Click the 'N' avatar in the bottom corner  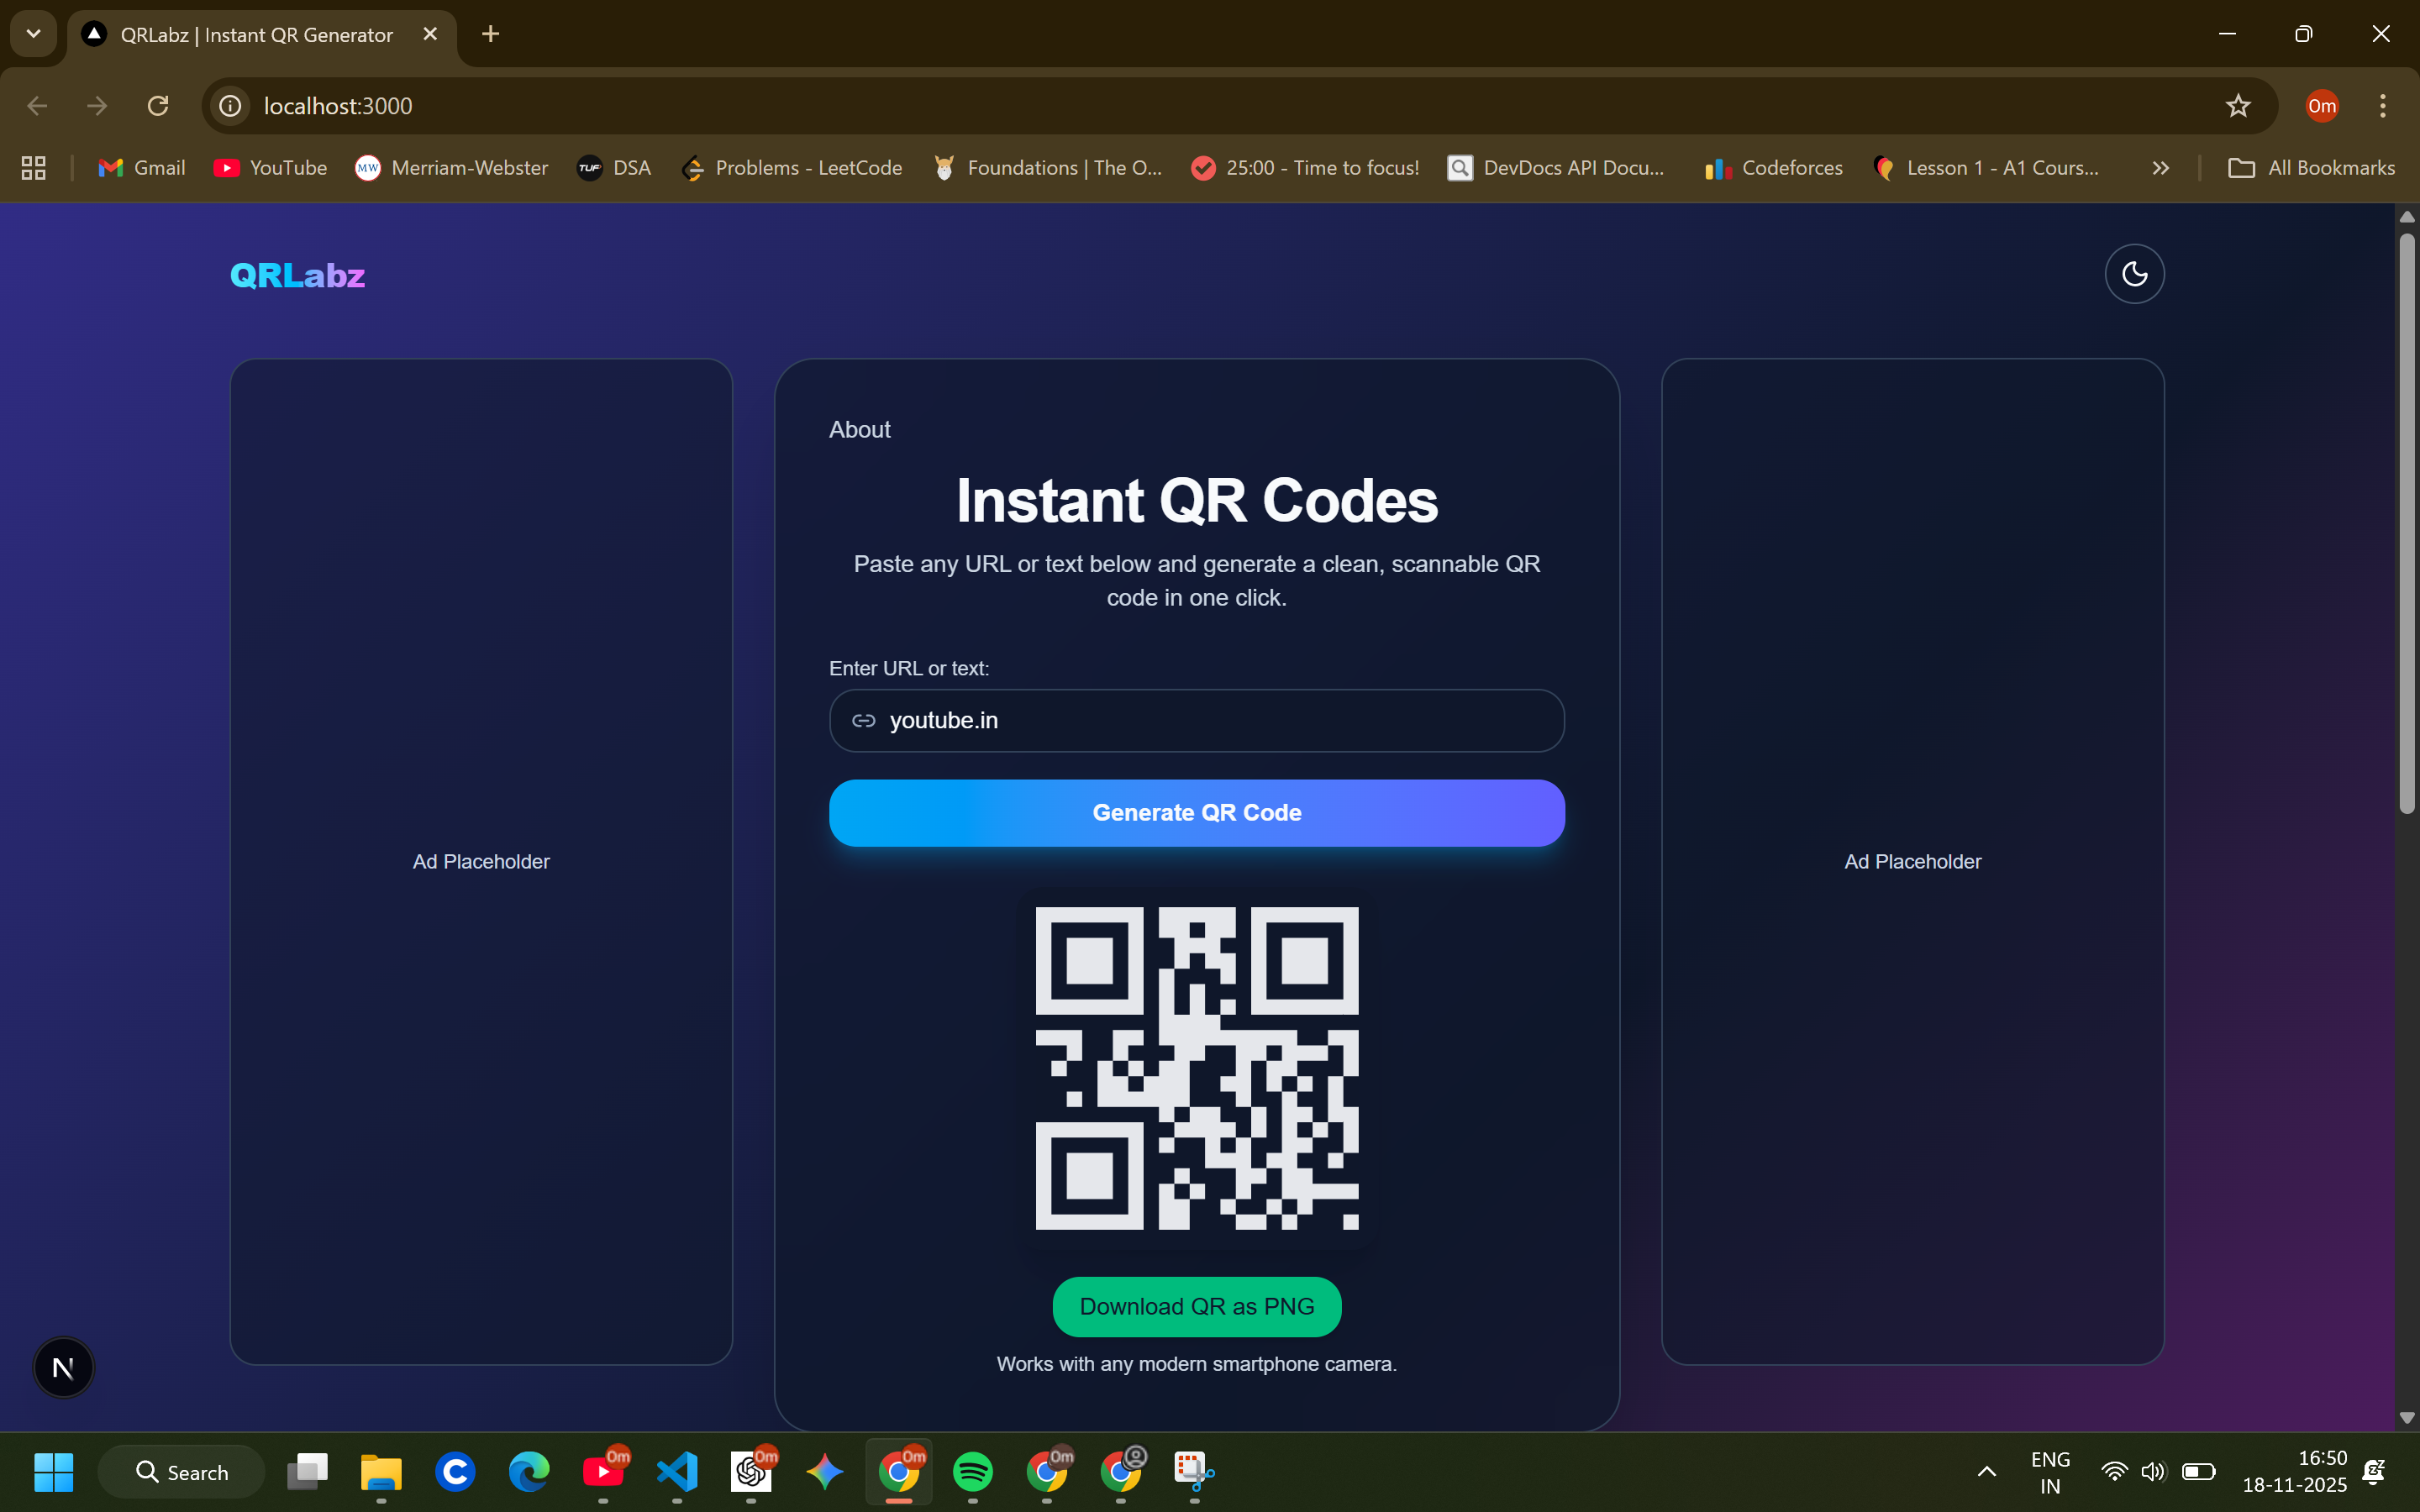63,1367
